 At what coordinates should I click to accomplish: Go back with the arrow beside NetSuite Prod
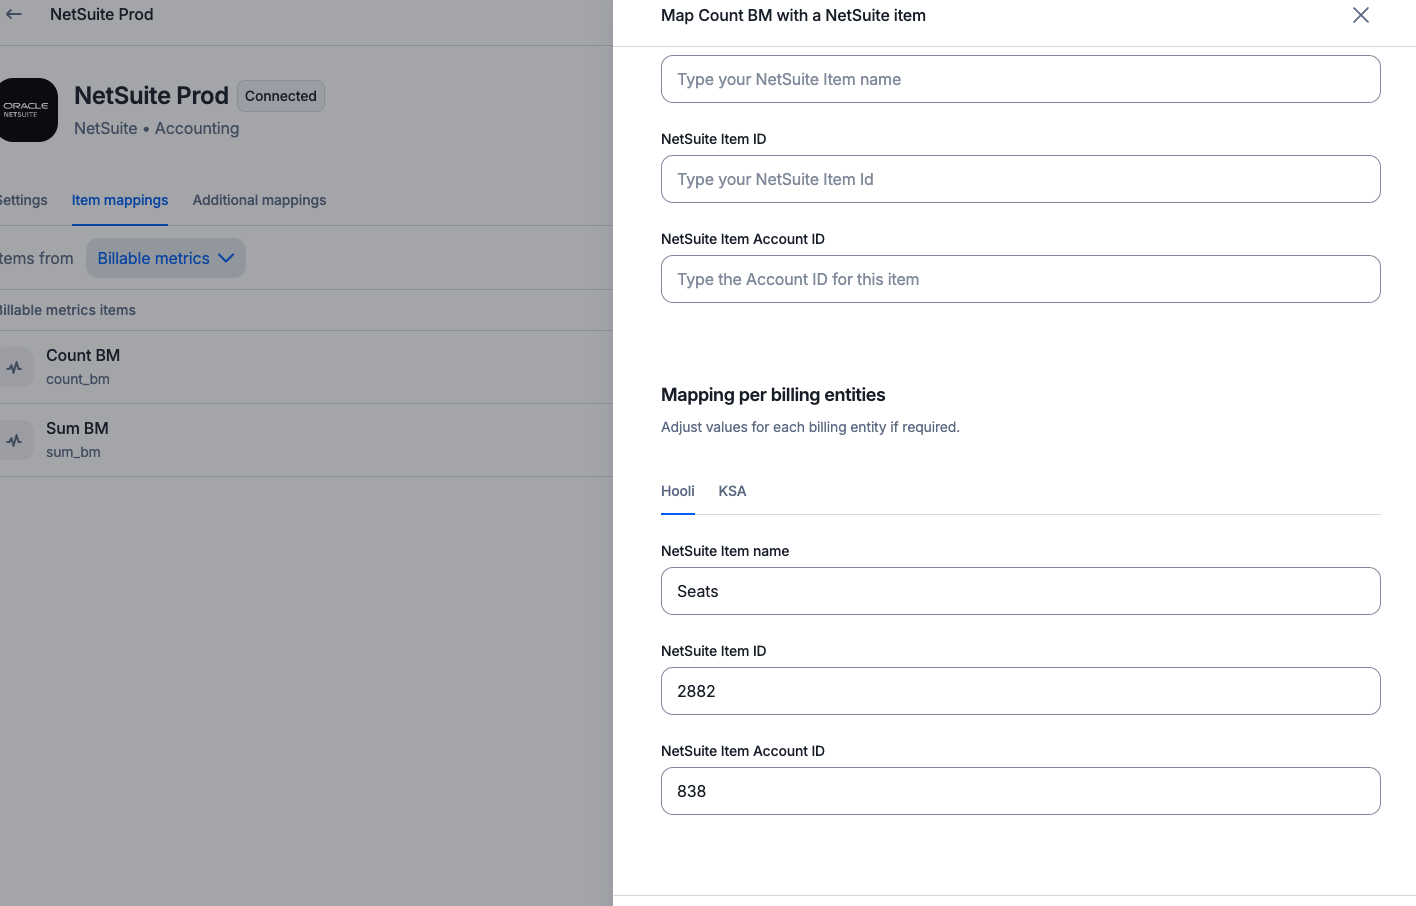(x=14, y=14)
